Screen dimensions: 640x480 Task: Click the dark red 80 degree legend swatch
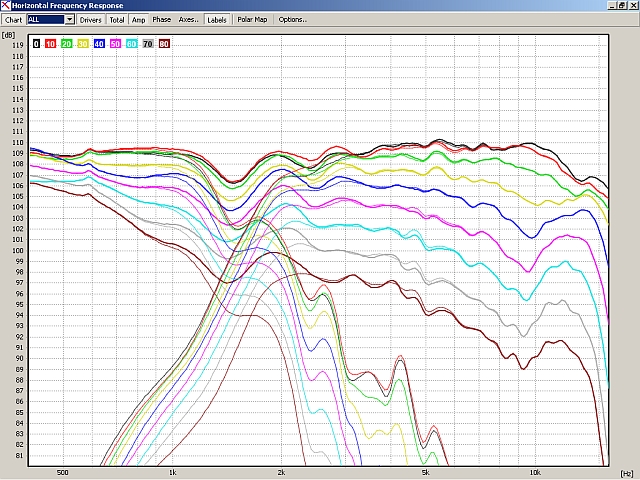tap(164, 44)
